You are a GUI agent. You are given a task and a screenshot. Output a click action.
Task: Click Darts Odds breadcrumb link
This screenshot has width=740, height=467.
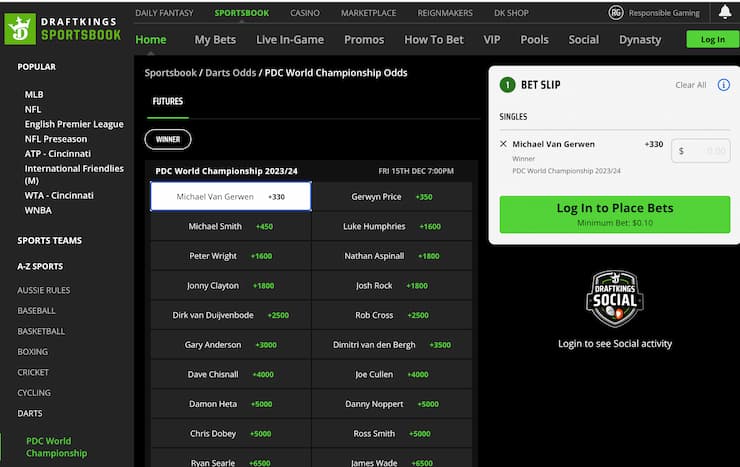click(x=230, y=73)
